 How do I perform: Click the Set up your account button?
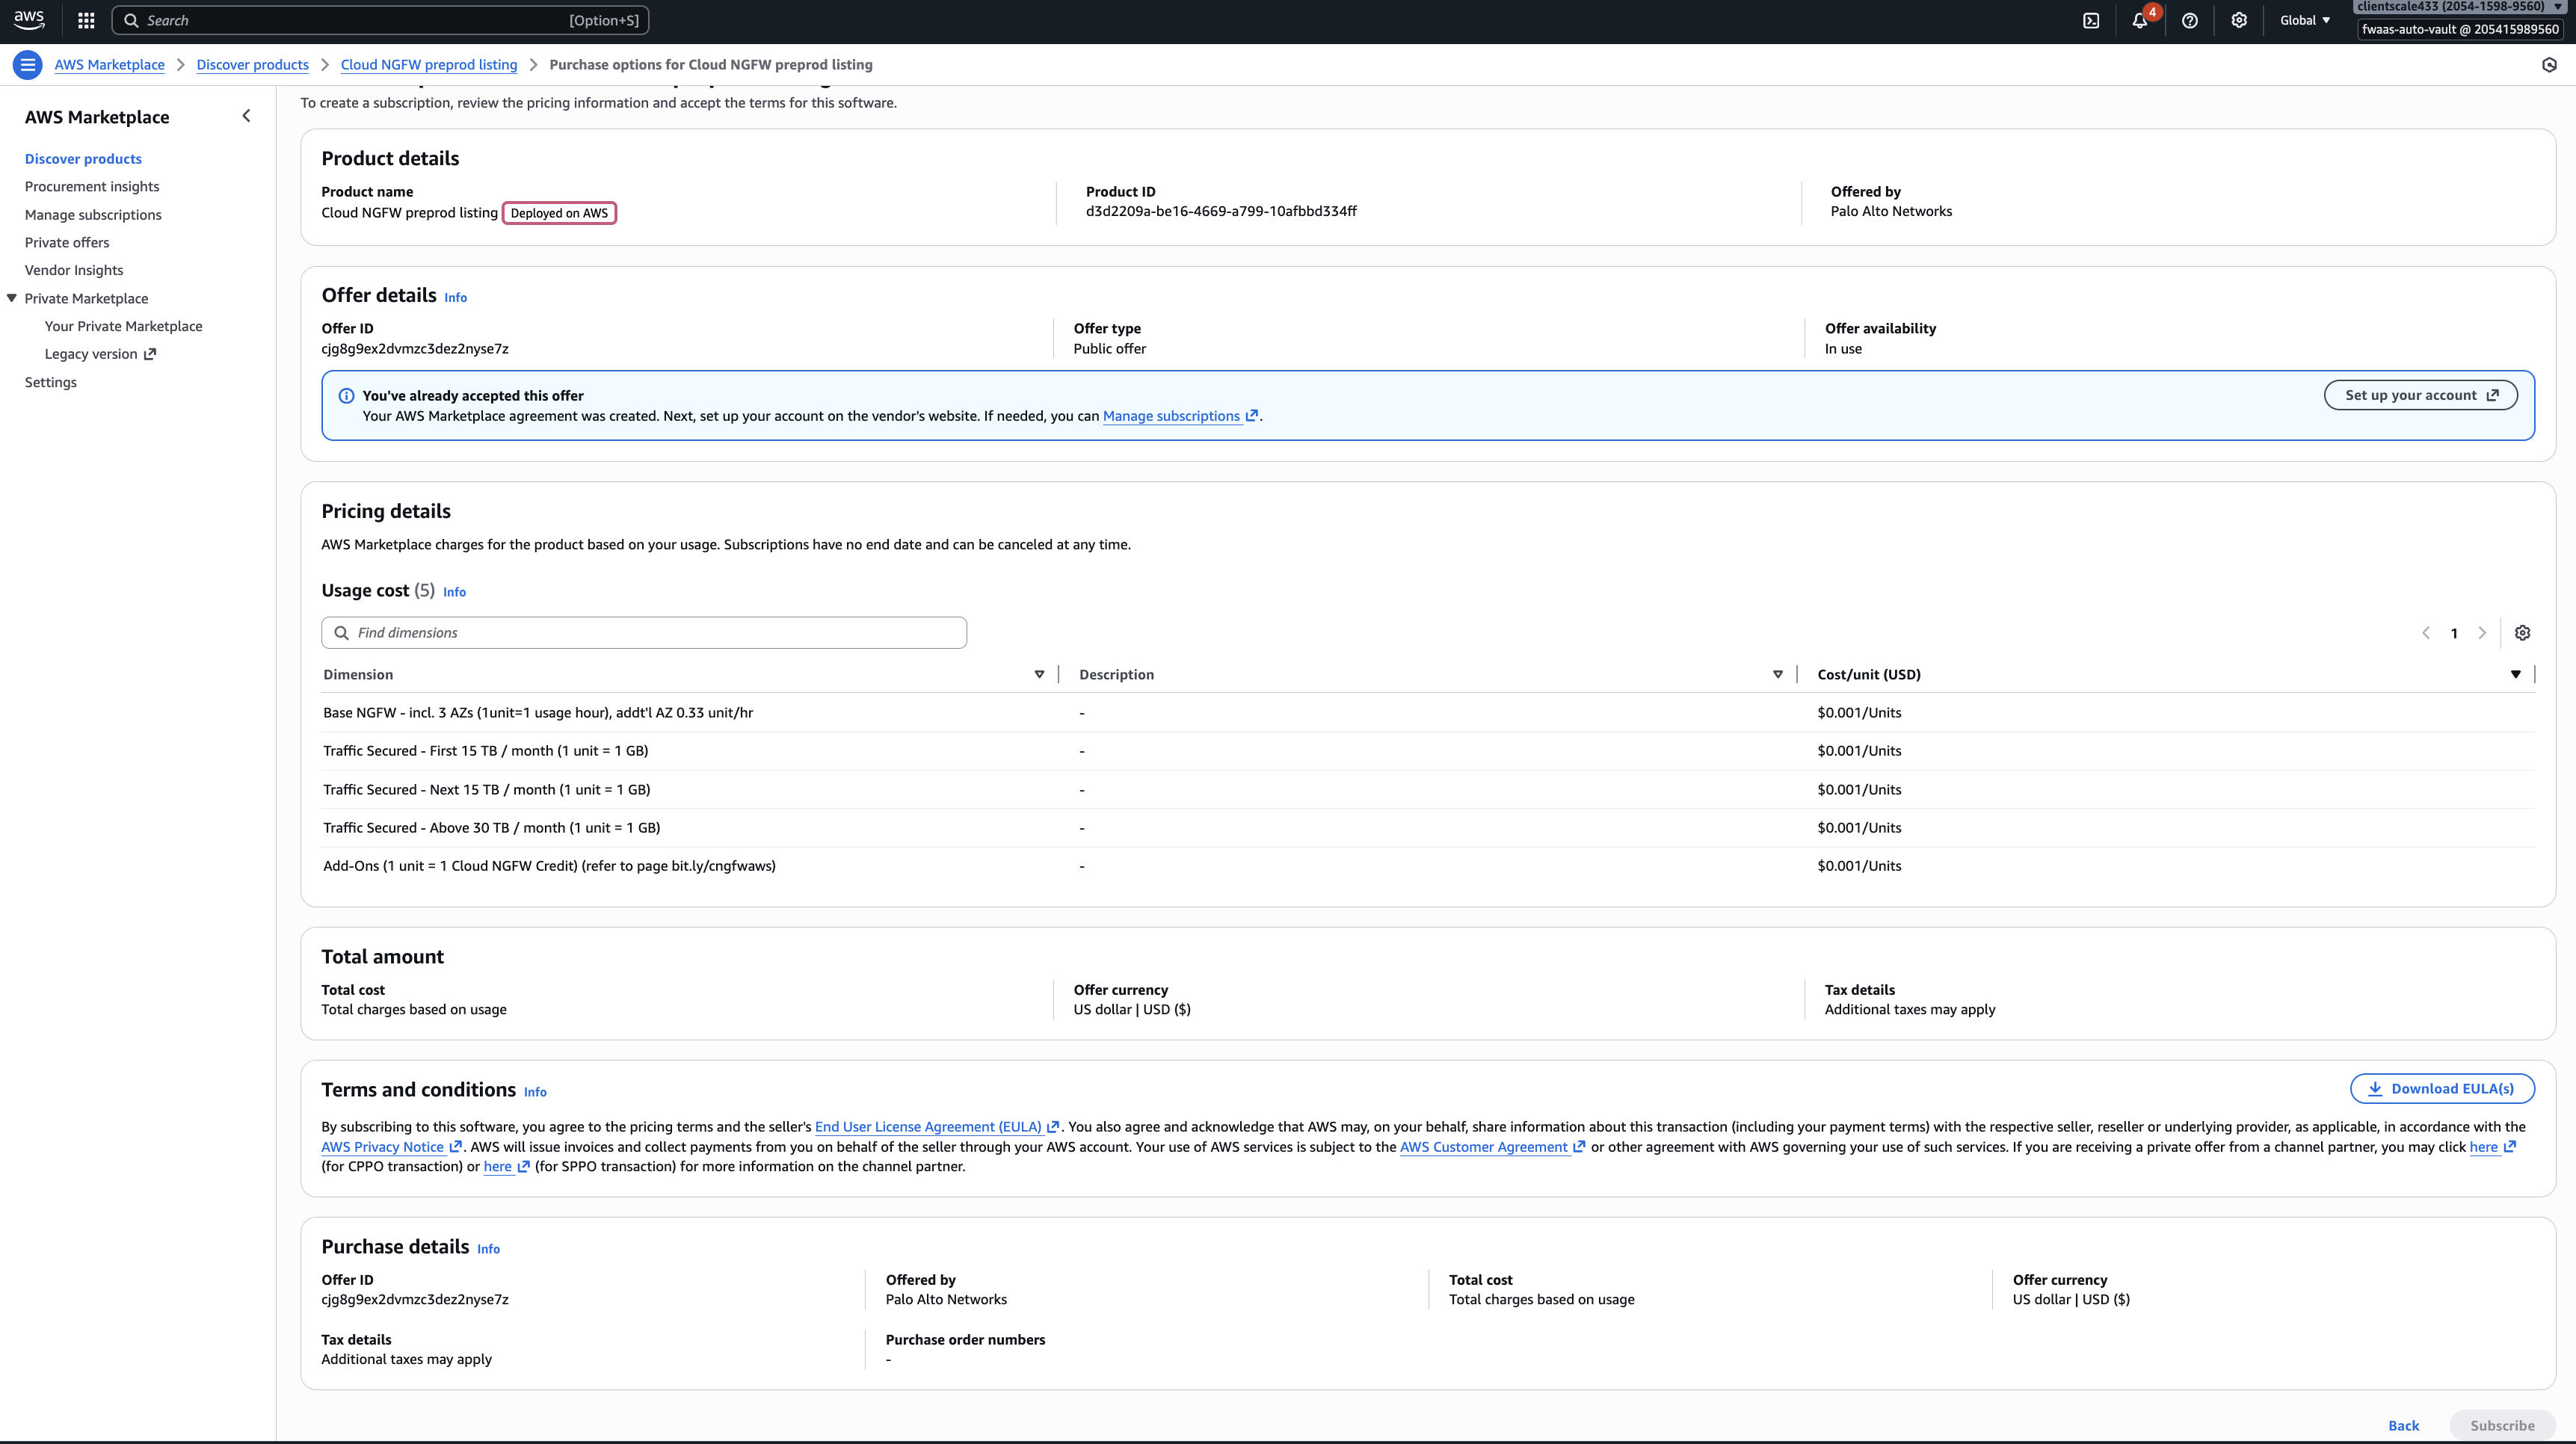click(2420, 395)
